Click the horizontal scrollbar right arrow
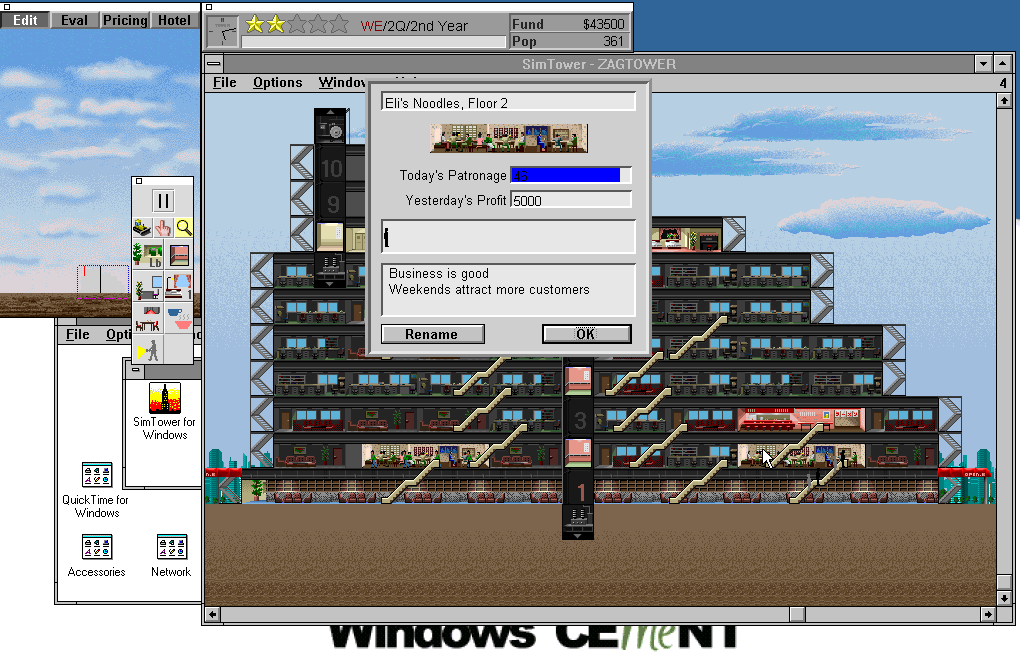This screenshot has width=1020, height=667. pos(988,614)
